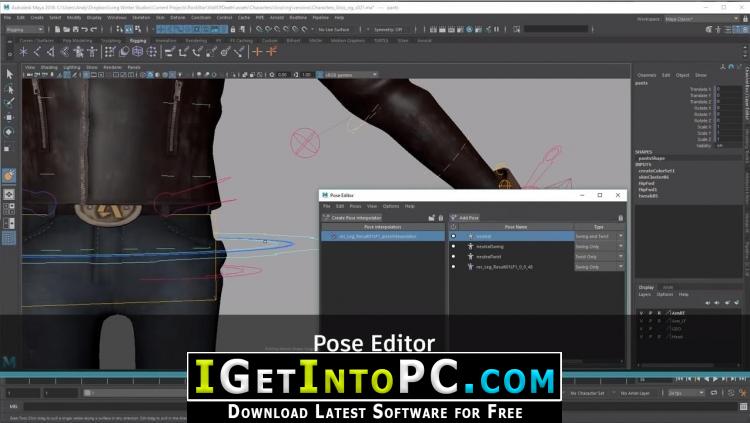
Task: Click the Add Pose button
Action: (465, 218)
